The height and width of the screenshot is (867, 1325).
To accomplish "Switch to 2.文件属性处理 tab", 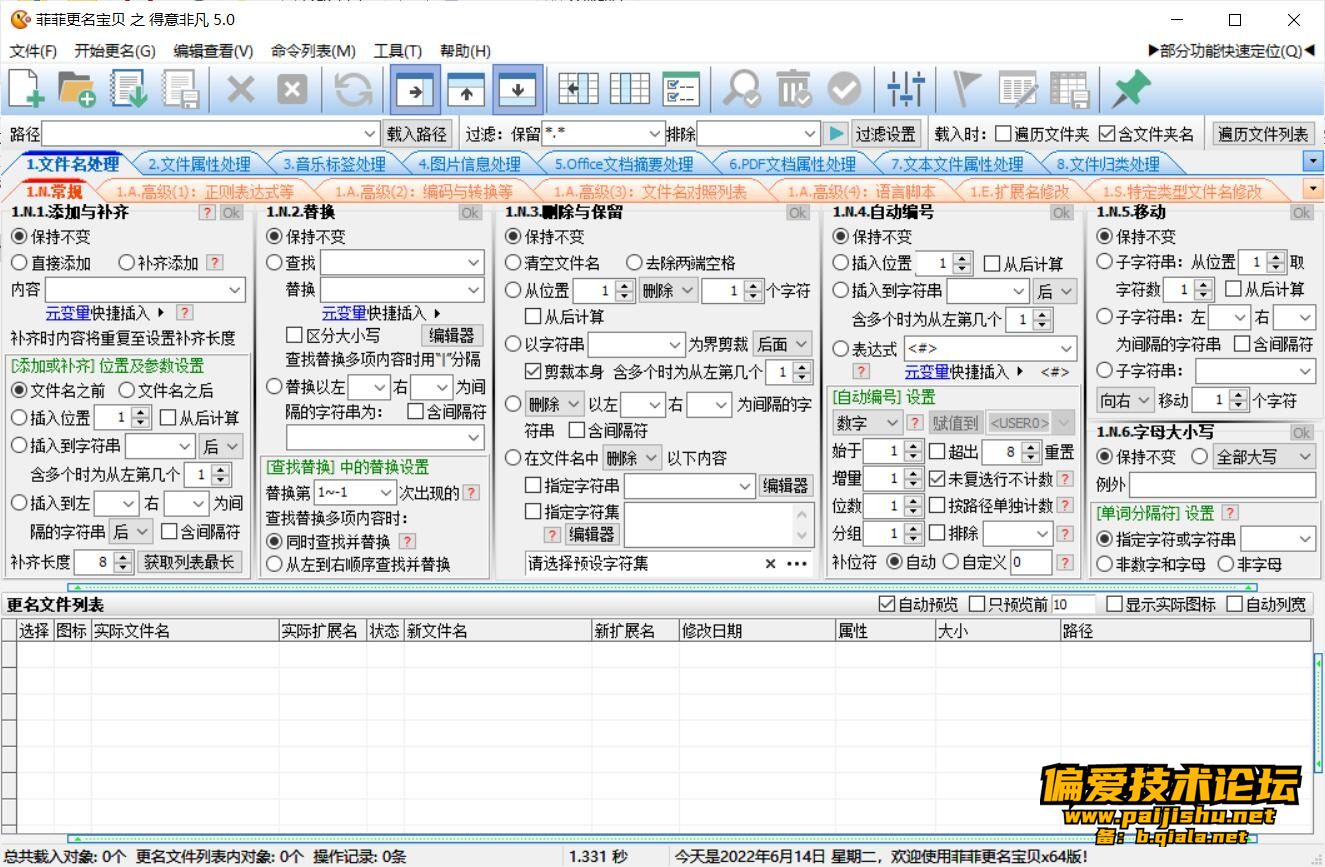I will click(x=199, y=165).
